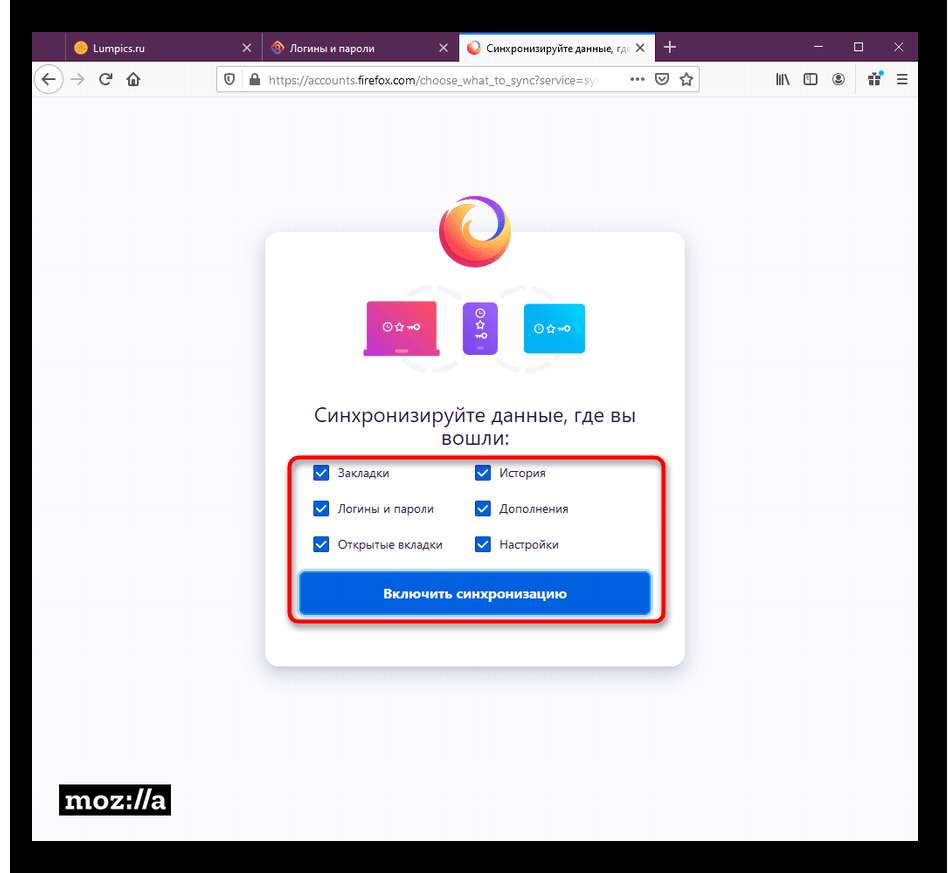Close the Синхронизируйте данные tab
950x873 pixels.
pyautogui.click(x=640, y=47)
